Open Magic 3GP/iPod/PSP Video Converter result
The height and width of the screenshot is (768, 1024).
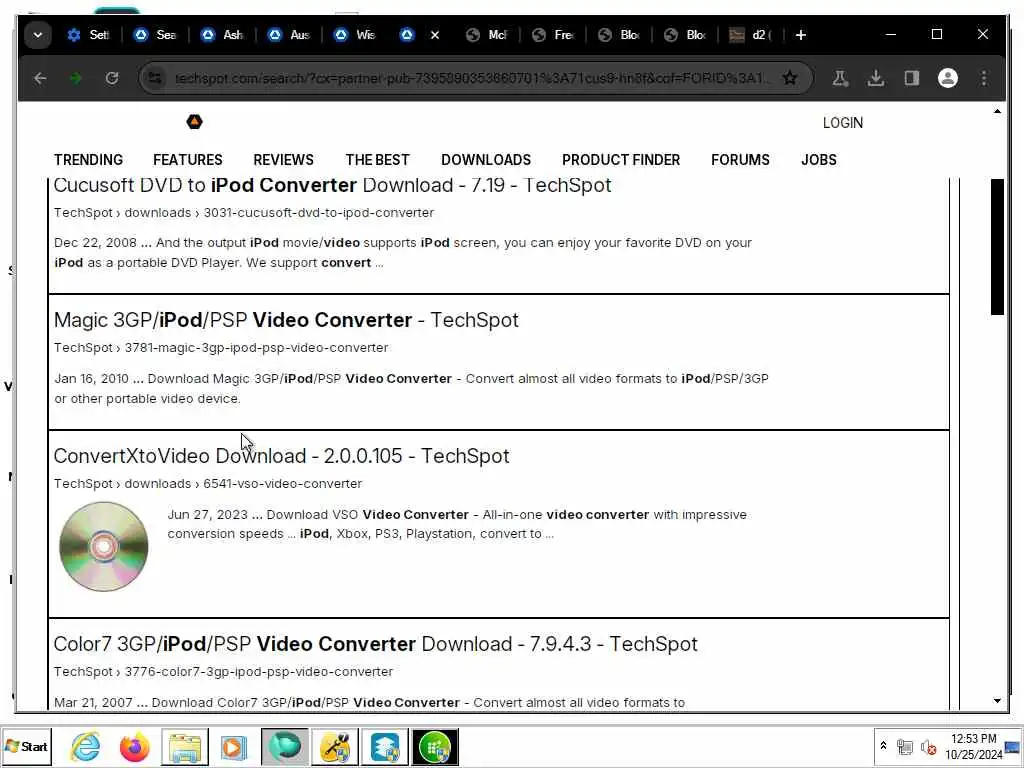pyautogui.click(x=286, y=320)
